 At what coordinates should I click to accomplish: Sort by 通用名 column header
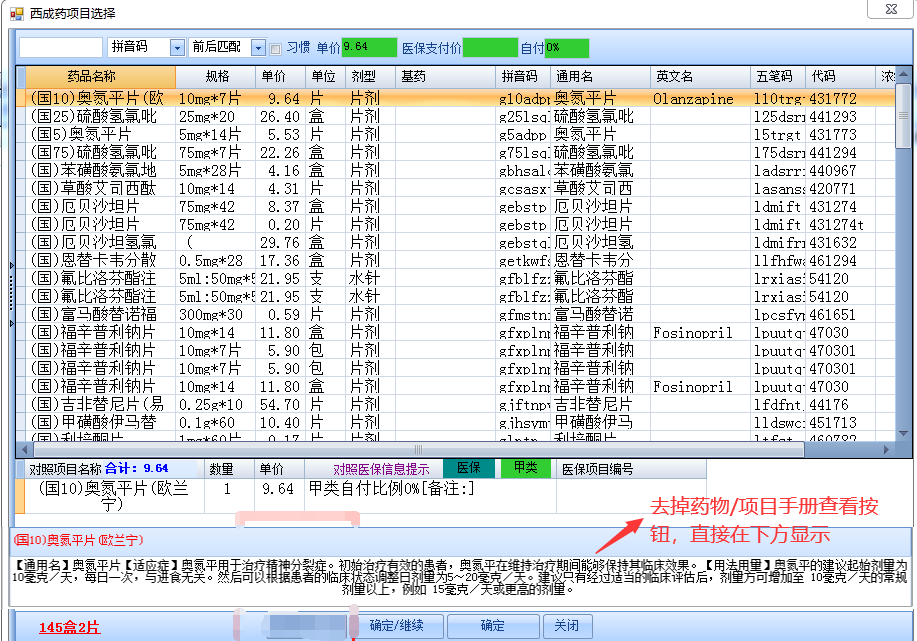pos(600,77)
